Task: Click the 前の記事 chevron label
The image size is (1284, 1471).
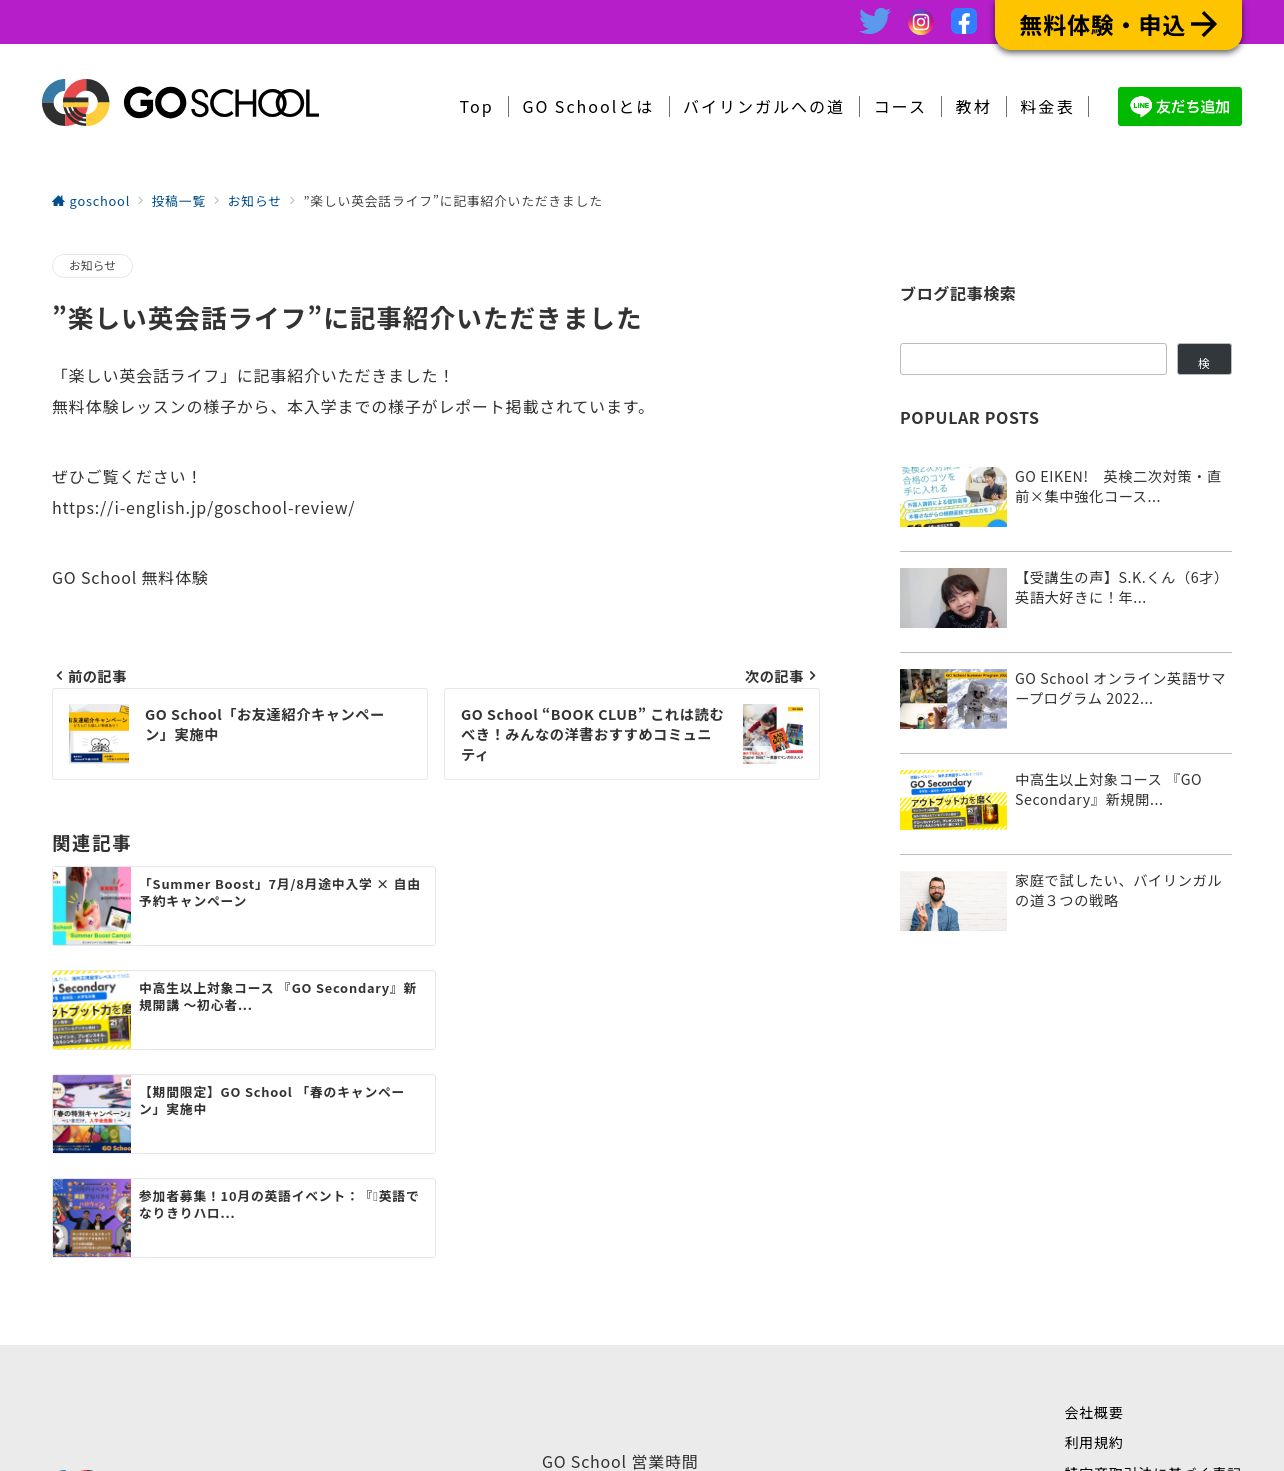Action: point(90,677)
